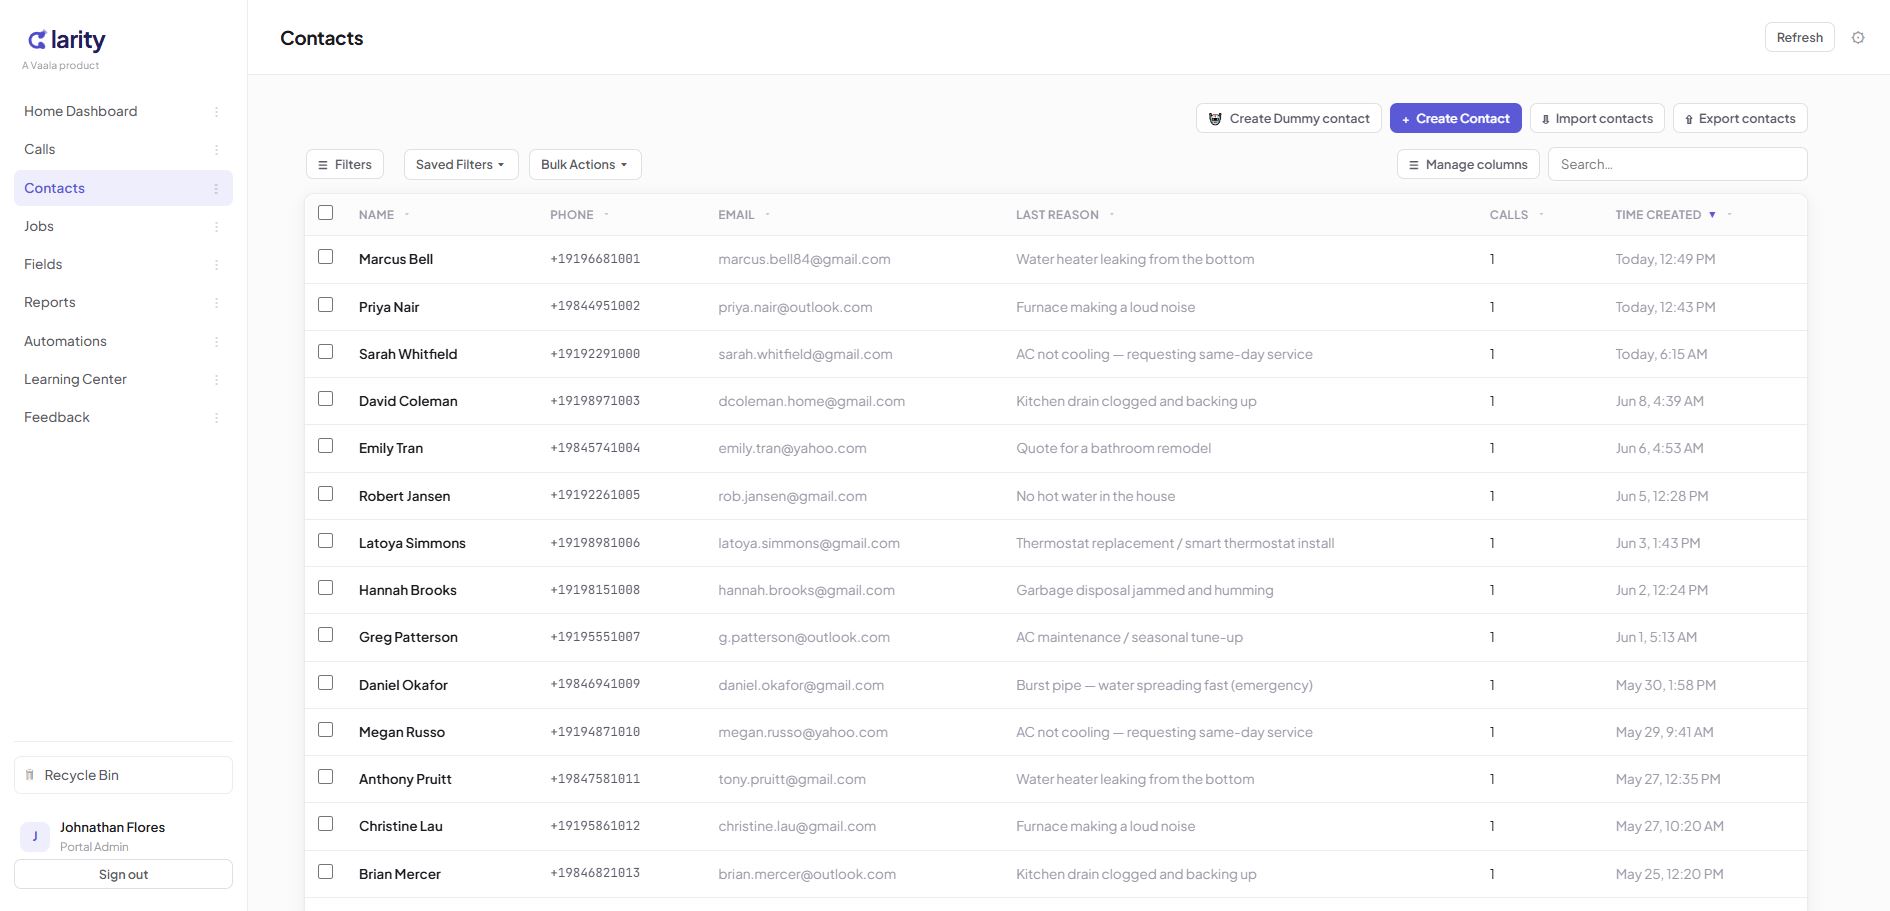Click christine.lau@gmail.com
The image size is (1890, 911).
click(x=797, y=826)
